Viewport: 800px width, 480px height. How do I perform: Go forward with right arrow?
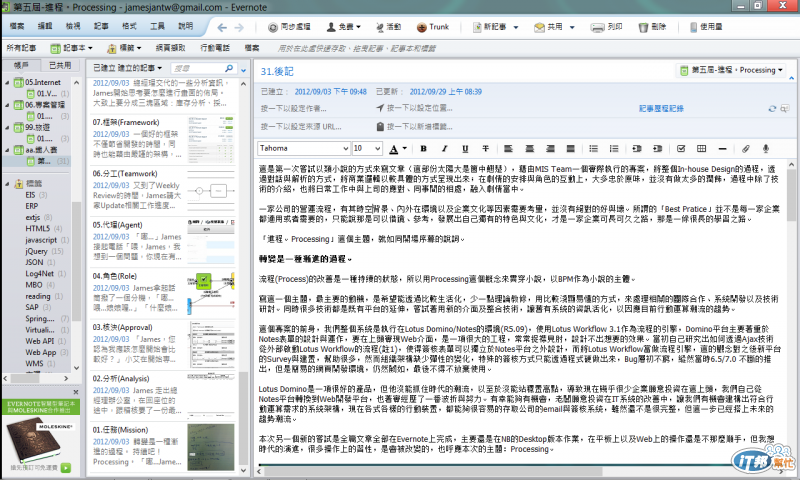pos(239,28)
